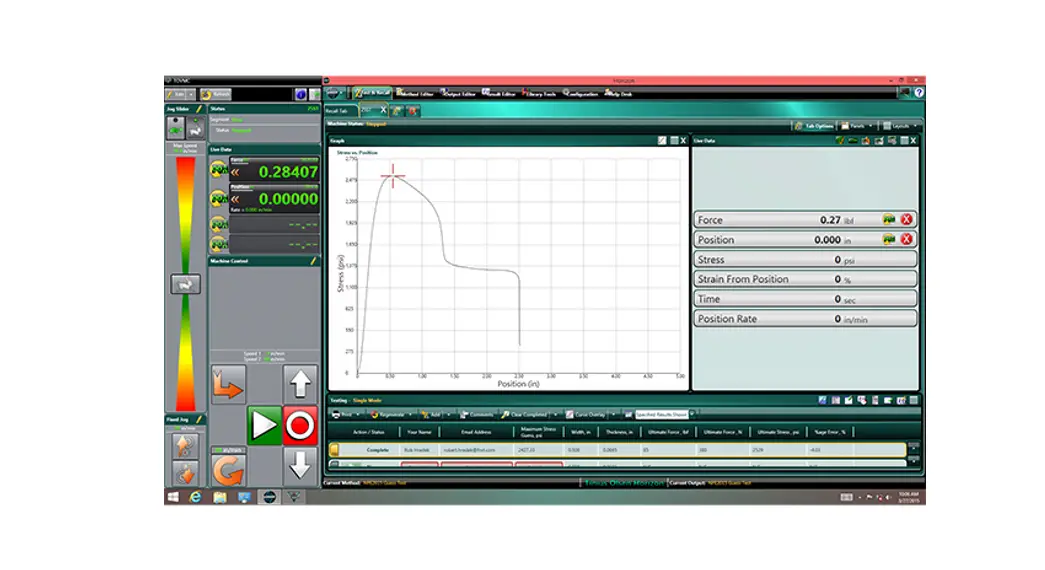The height and width of the screenshot is (570, 1045).
Task: Click the zero icon for third empty channel
Action: click(x=219, y=225)
